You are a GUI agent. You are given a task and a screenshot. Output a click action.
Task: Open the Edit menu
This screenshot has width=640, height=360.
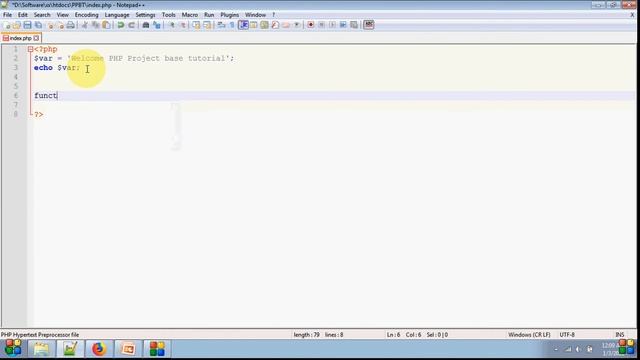coord(23,15)
